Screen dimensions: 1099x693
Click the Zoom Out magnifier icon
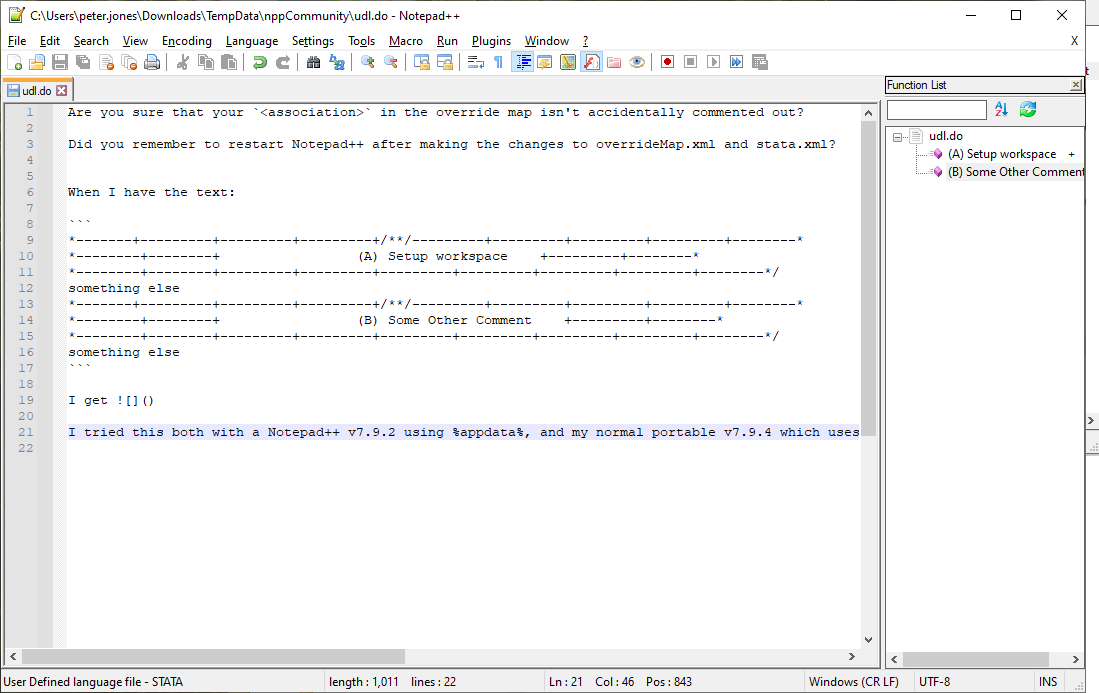390,62
